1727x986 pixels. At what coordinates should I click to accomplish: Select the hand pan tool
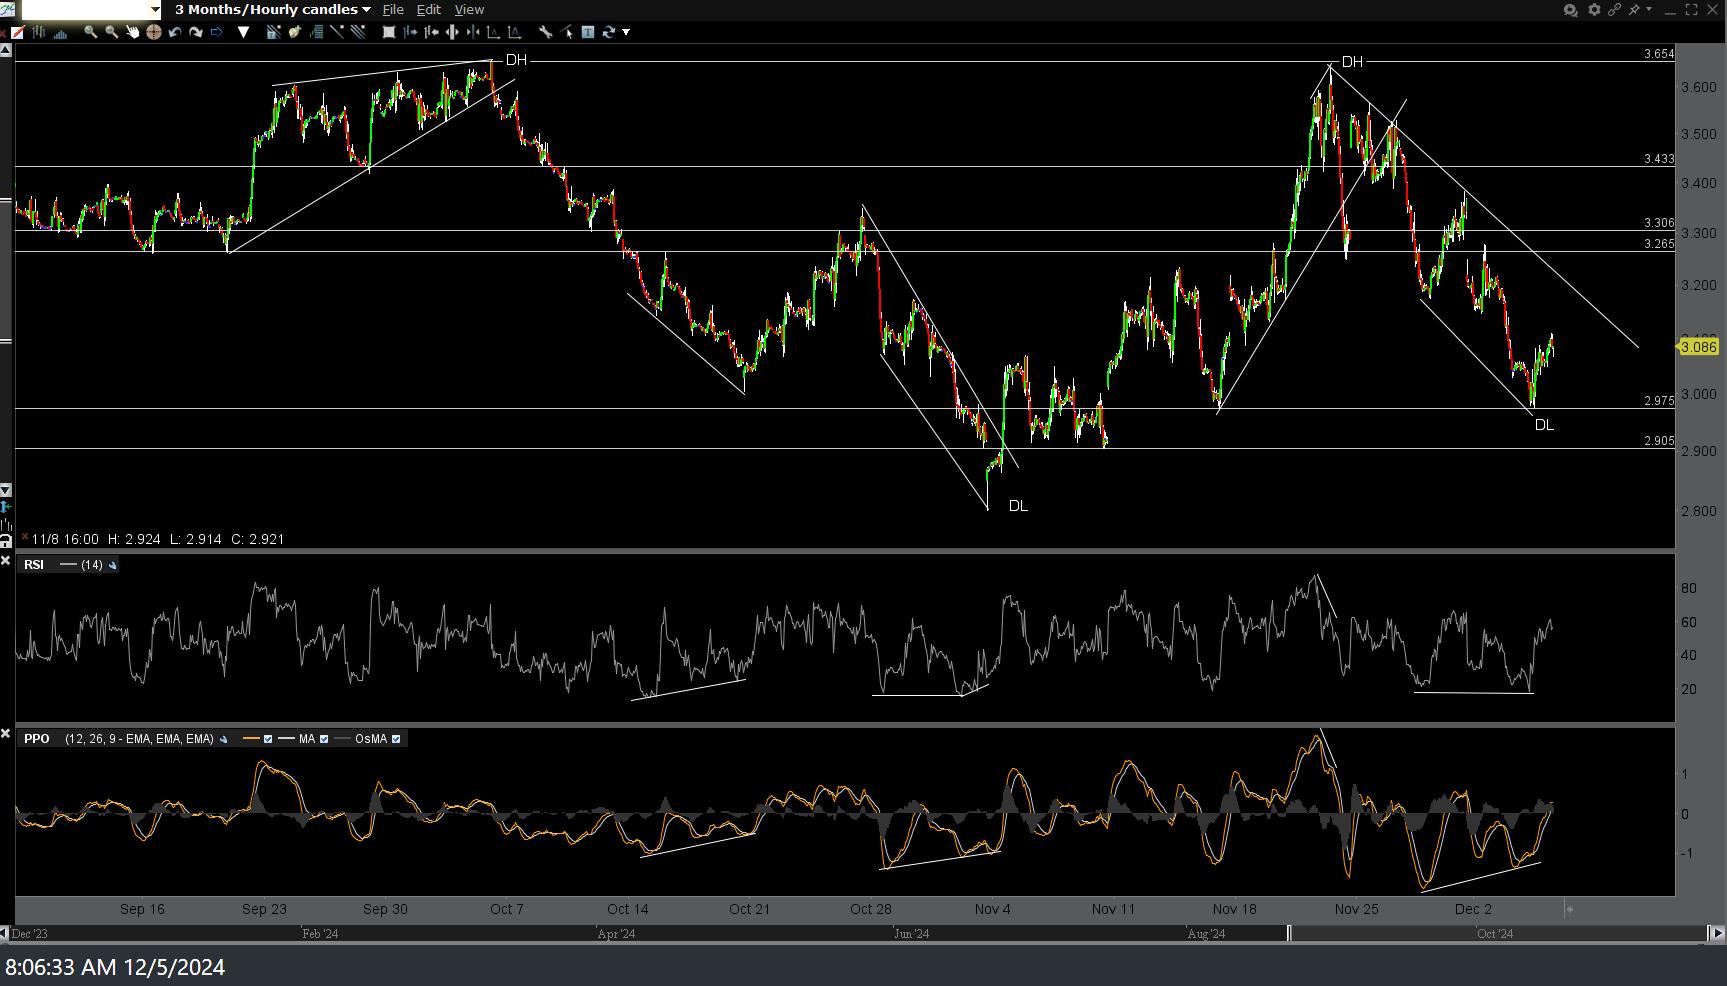click(132, 32)
